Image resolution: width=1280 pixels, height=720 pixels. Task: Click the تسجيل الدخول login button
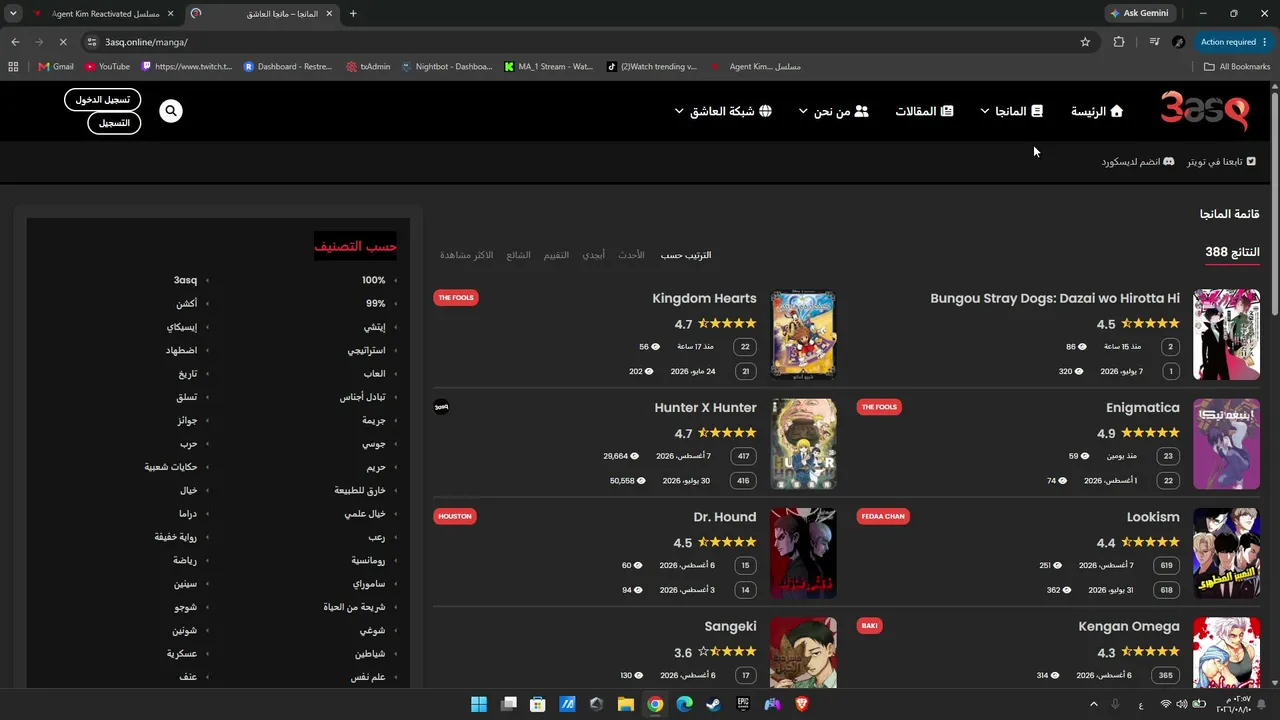tap(103, 99)
